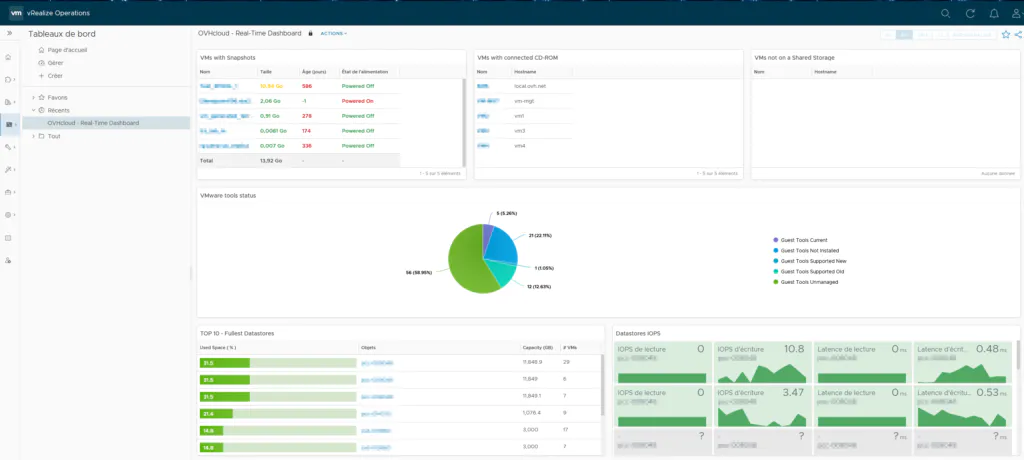
Task: Click the 1,076.4 capacity cell
Action: (532, 414)
